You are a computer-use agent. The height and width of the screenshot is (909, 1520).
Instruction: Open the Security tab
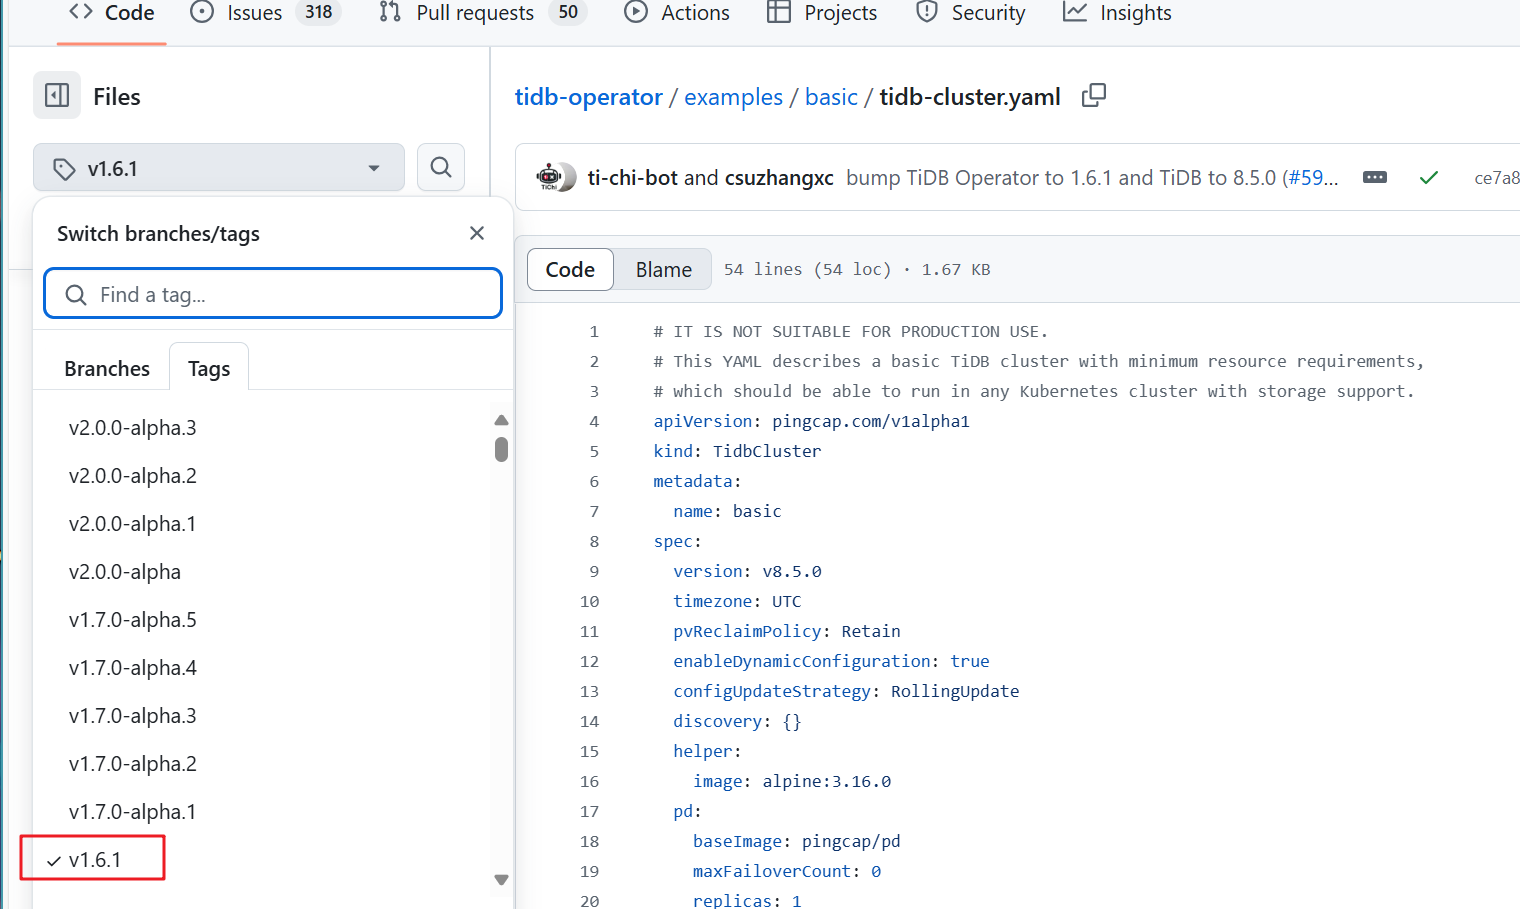971,13
